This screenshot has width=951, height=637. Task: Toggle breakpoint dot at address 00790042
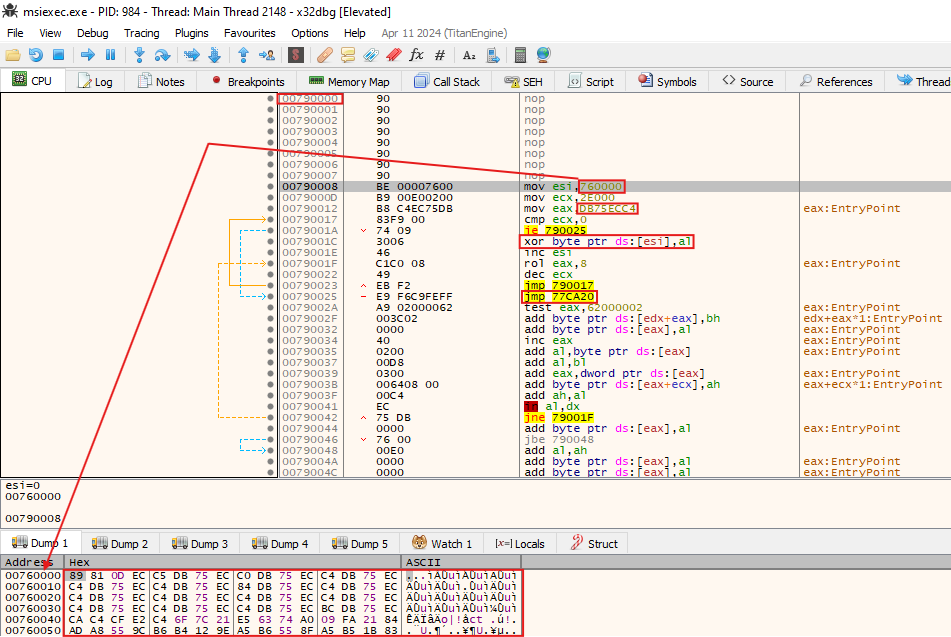pos(271,417)
